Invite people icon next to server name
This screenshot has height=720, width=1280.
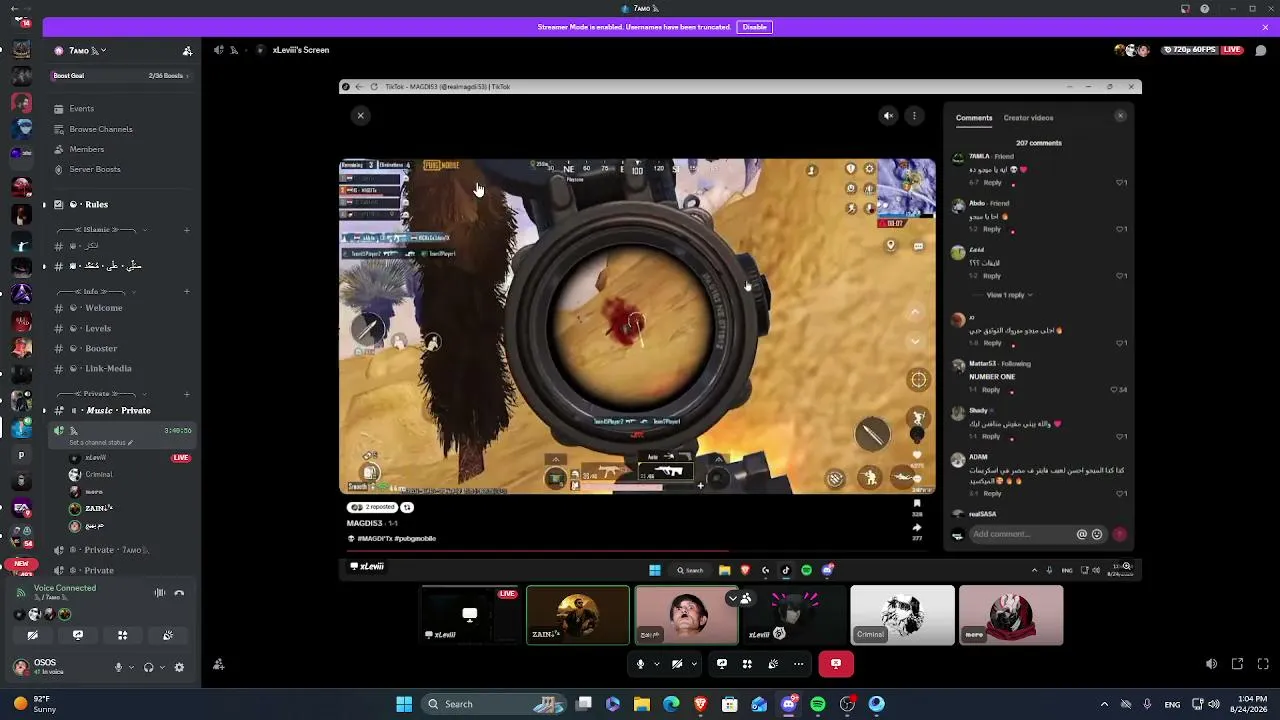pos(187,50)
